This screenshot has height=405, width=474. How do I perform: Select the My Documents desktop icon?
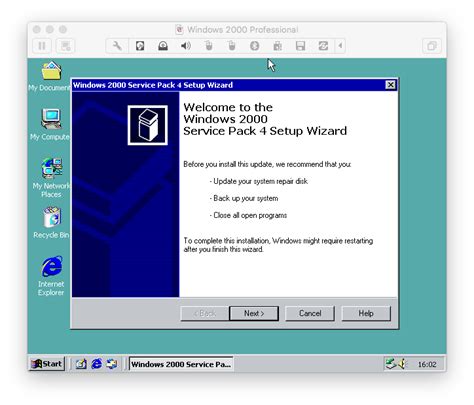point(51,76)
